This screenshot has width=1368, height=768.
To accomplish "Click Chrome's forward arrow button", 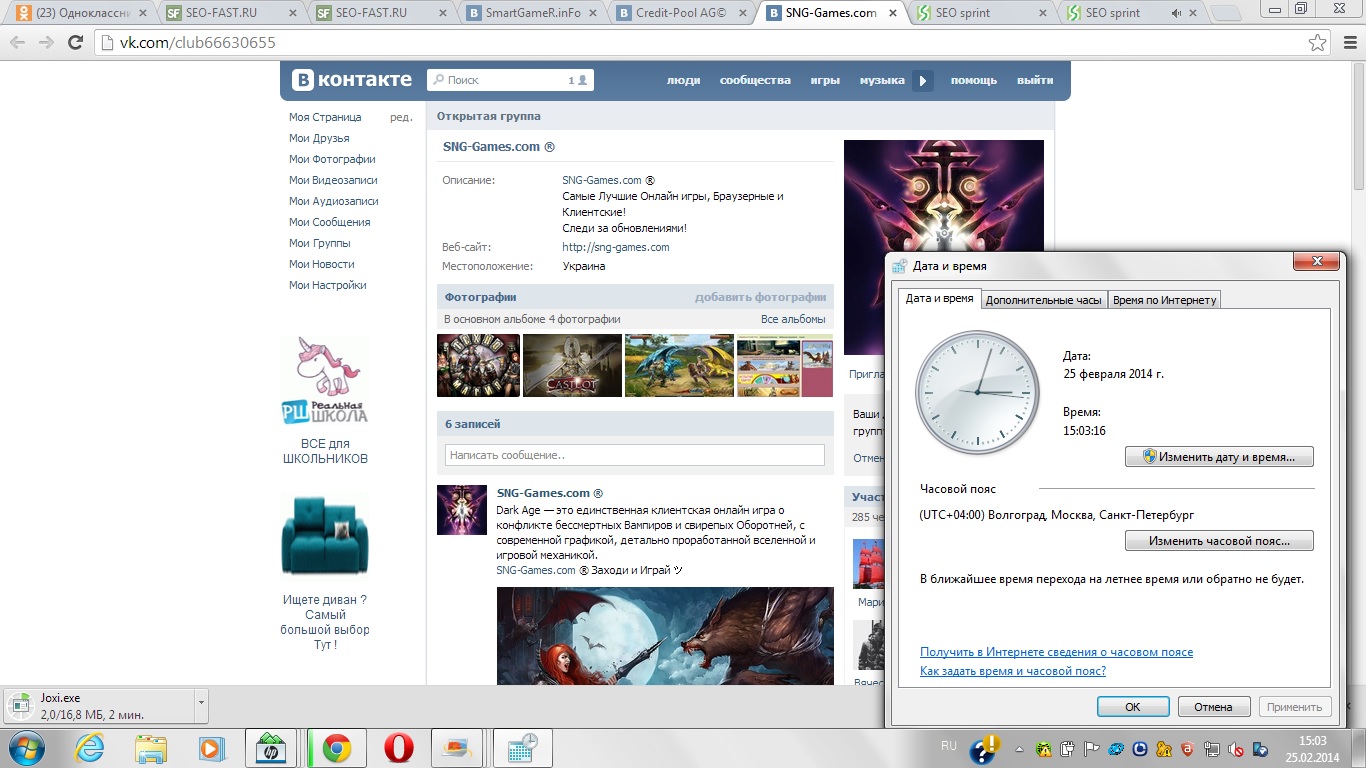I will pos(46,43).
